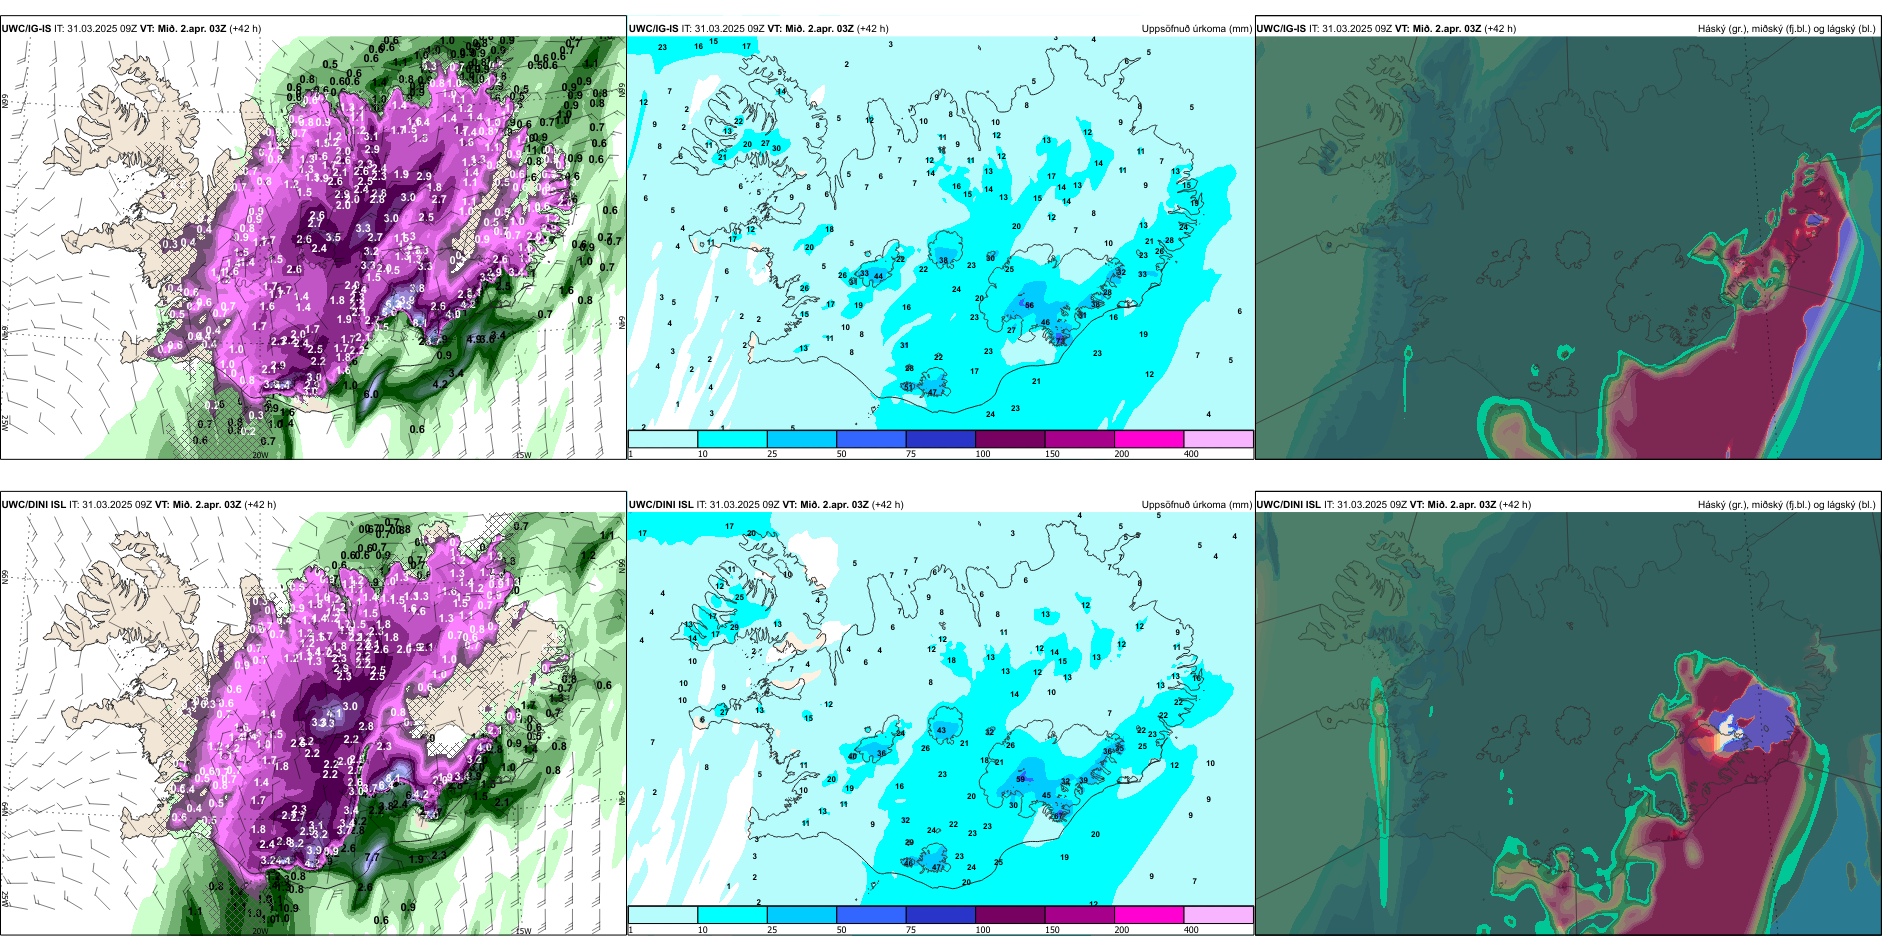This screenshot has width=1900, height=950.
Task: Click the UWC/DINI ISL header text above the cloud map
Action: coord(1394,505)
